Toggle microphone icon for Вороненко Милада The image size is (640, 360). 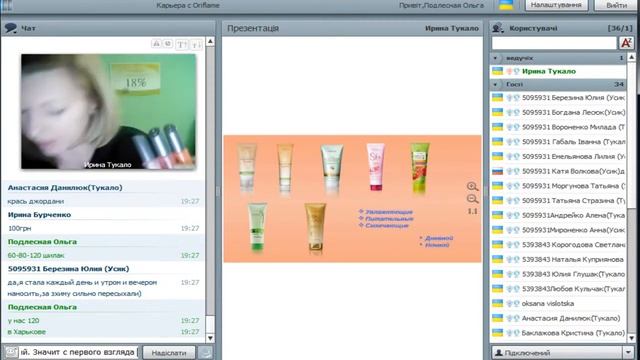point(509,127)
